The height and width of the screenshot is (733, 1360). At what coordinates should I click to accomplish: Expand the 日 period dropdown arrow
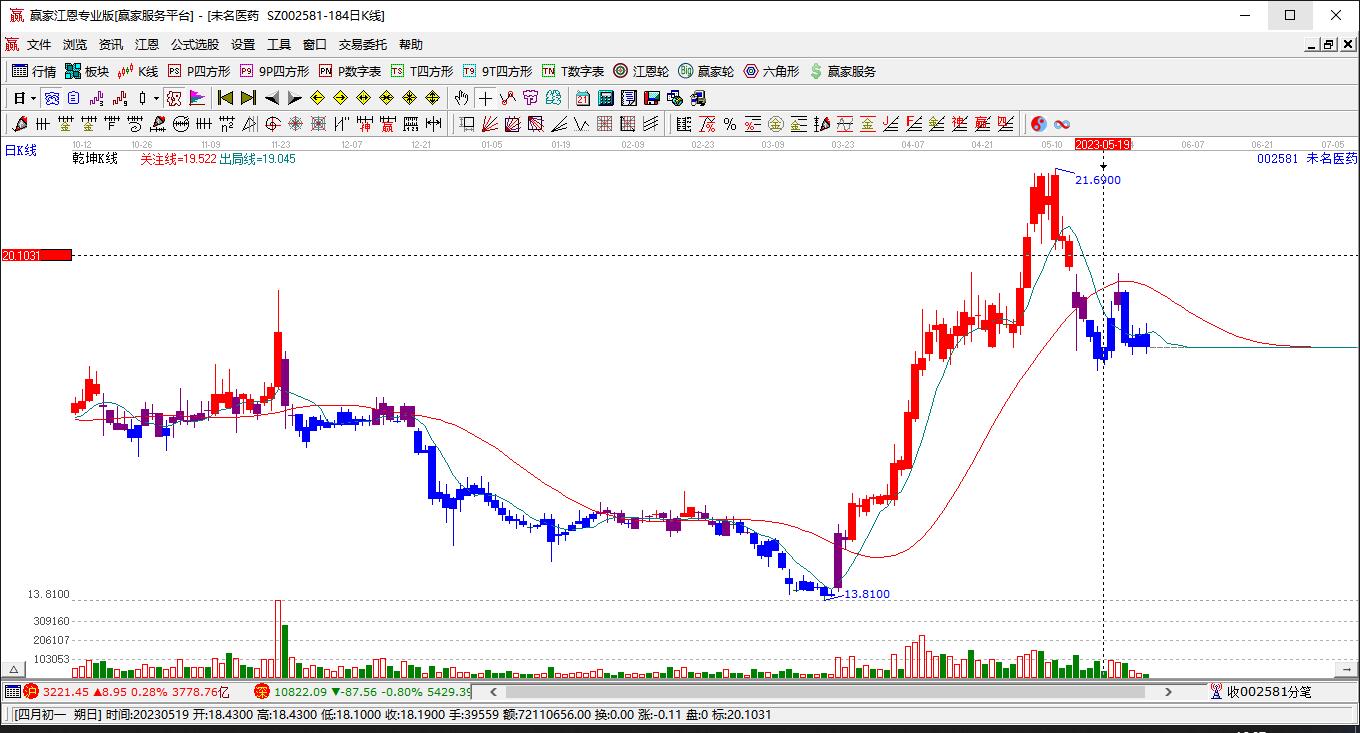coord(33,98)
